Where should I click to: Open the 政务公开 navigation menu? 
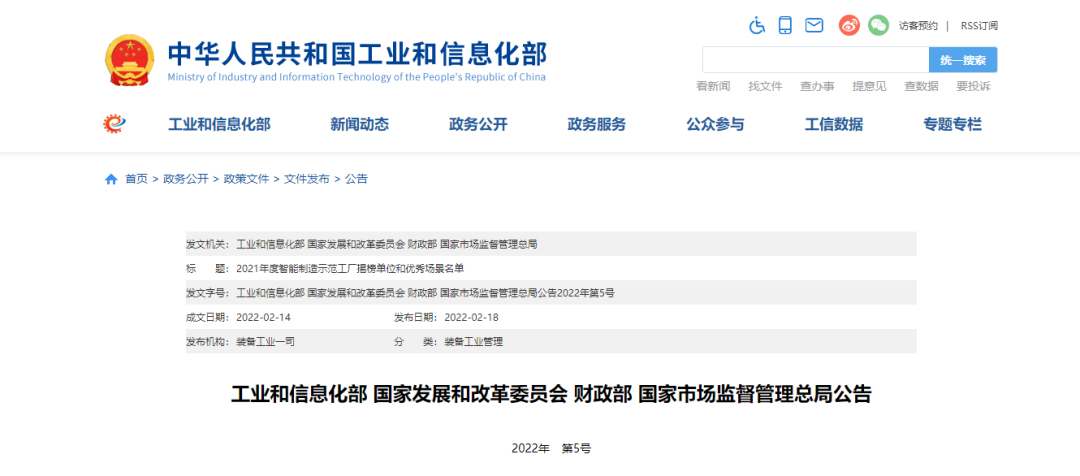coord(478,125)
